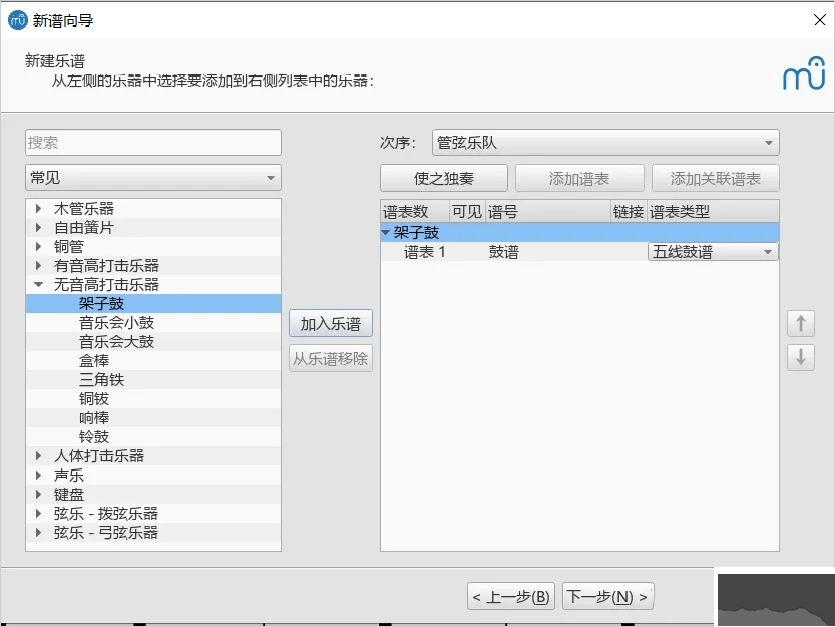The image size is (835, 627).
Task: Click the MuseScore icon in the title bar
Action: pos(17,20)
